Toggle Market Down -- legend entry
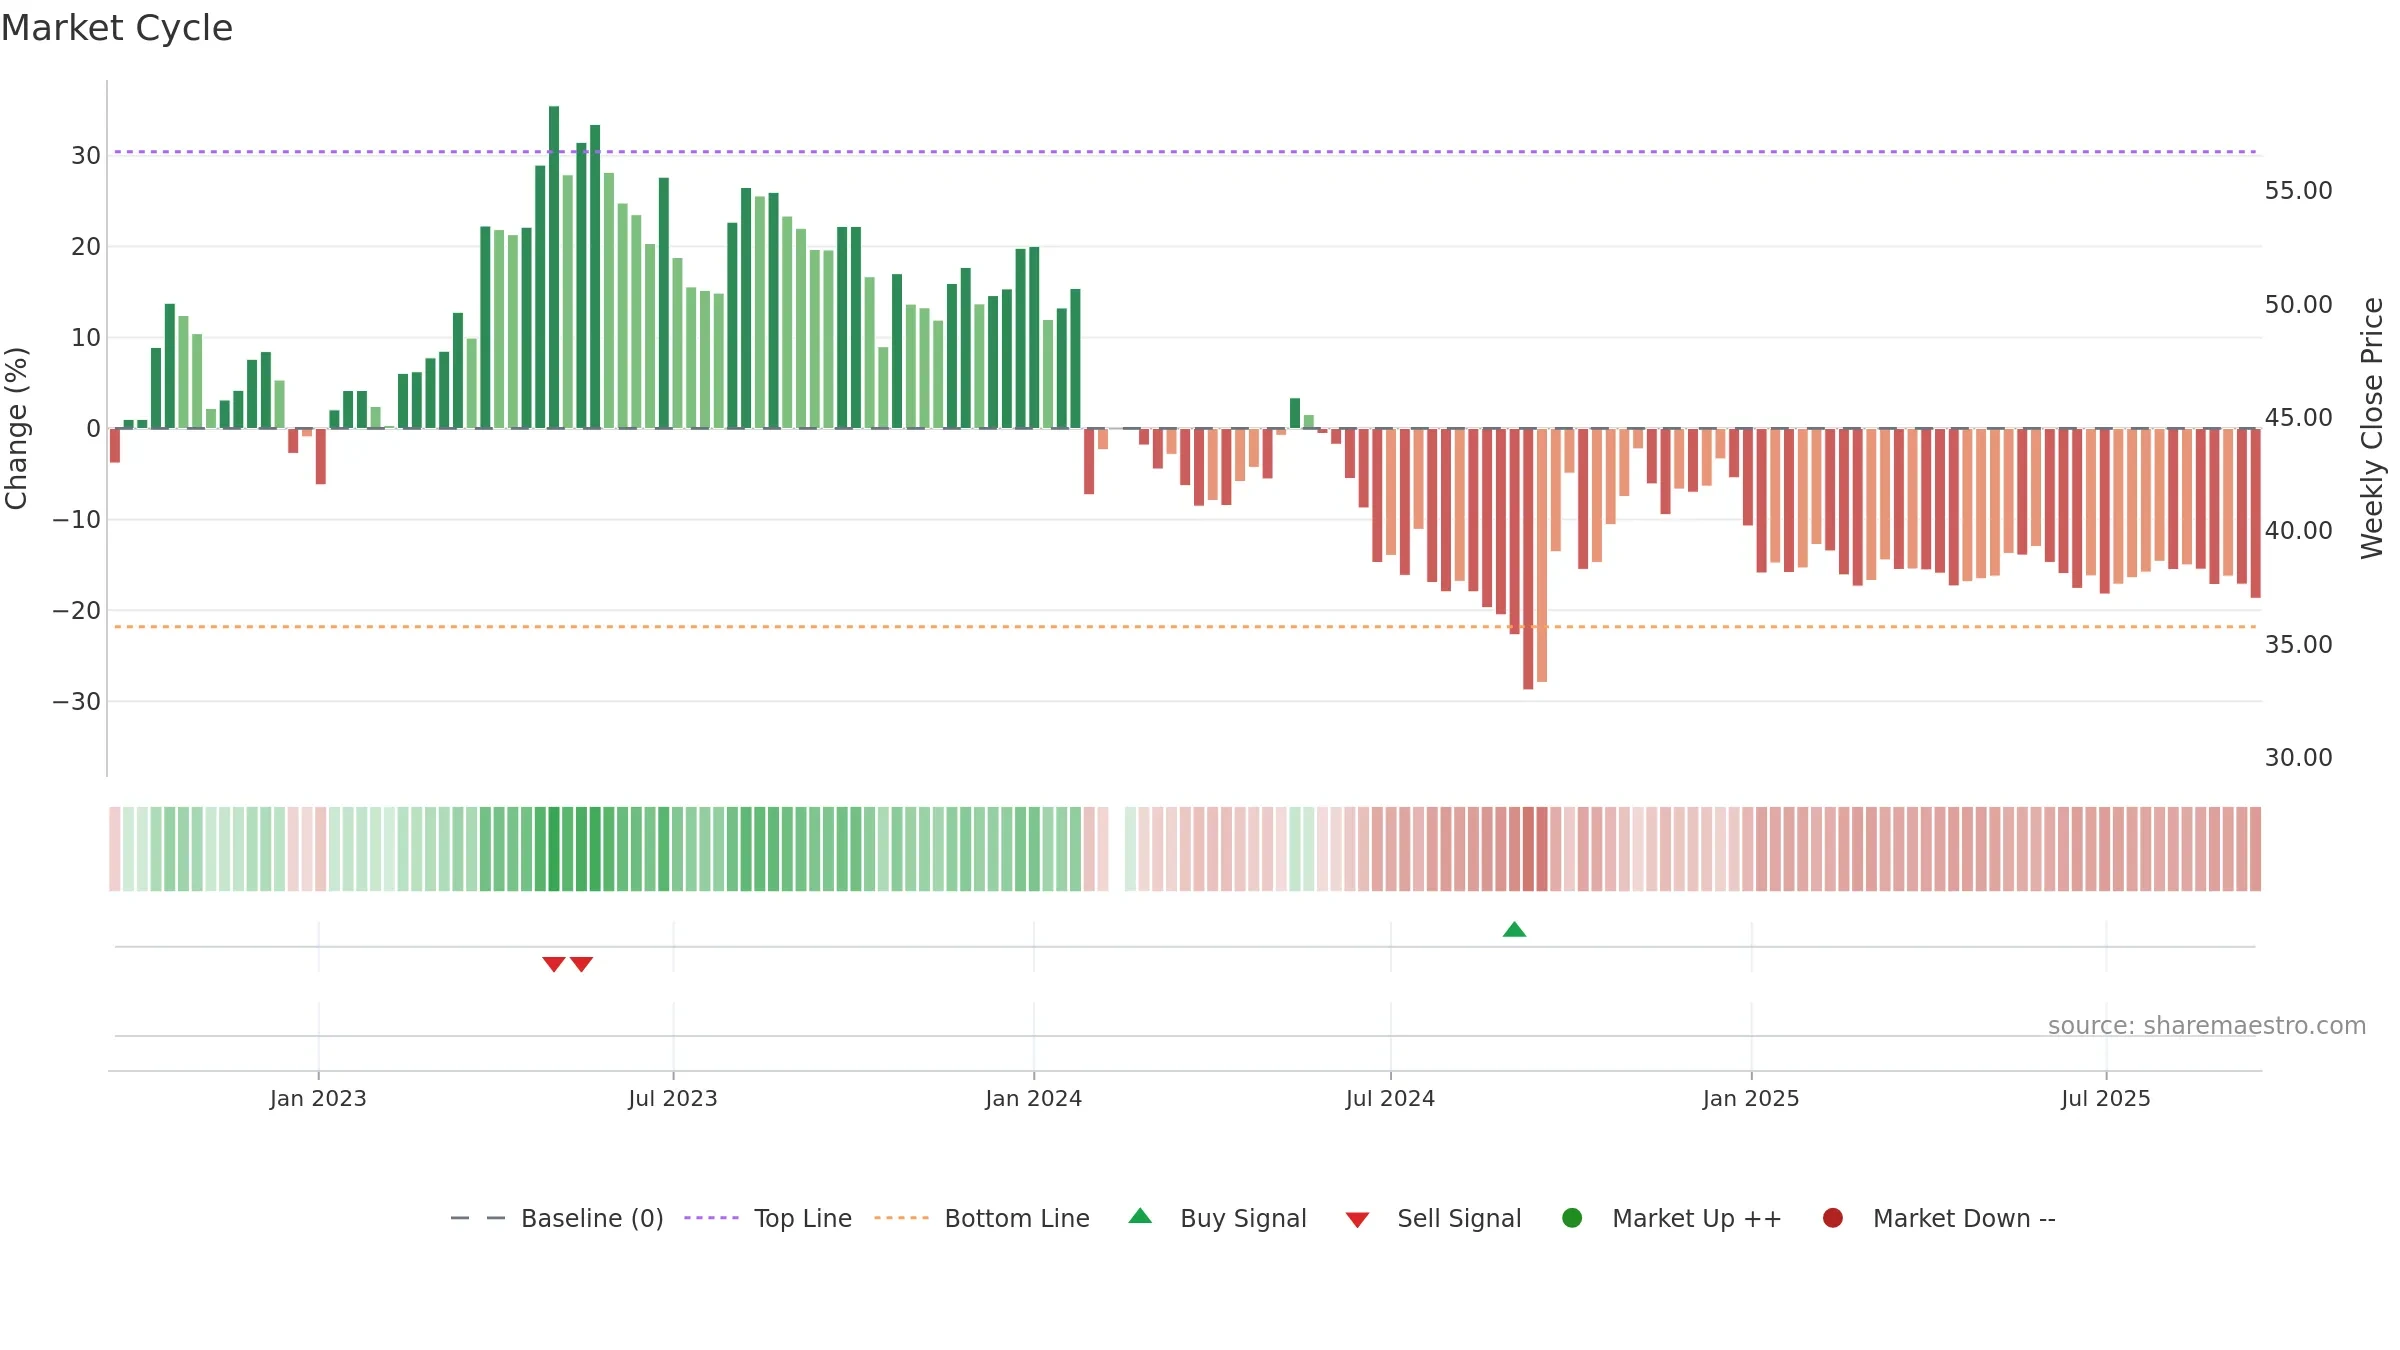Viewport: 2400px width, 1350px height. tap(1939, 1218)
